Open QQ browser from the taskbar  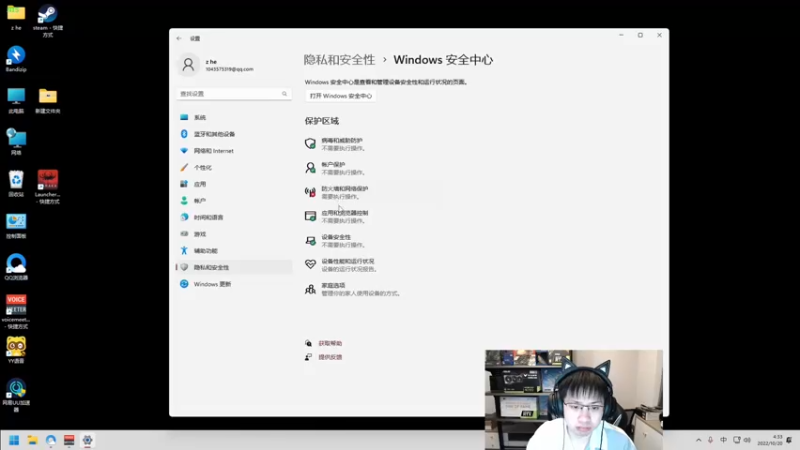(x=51, y=440)
